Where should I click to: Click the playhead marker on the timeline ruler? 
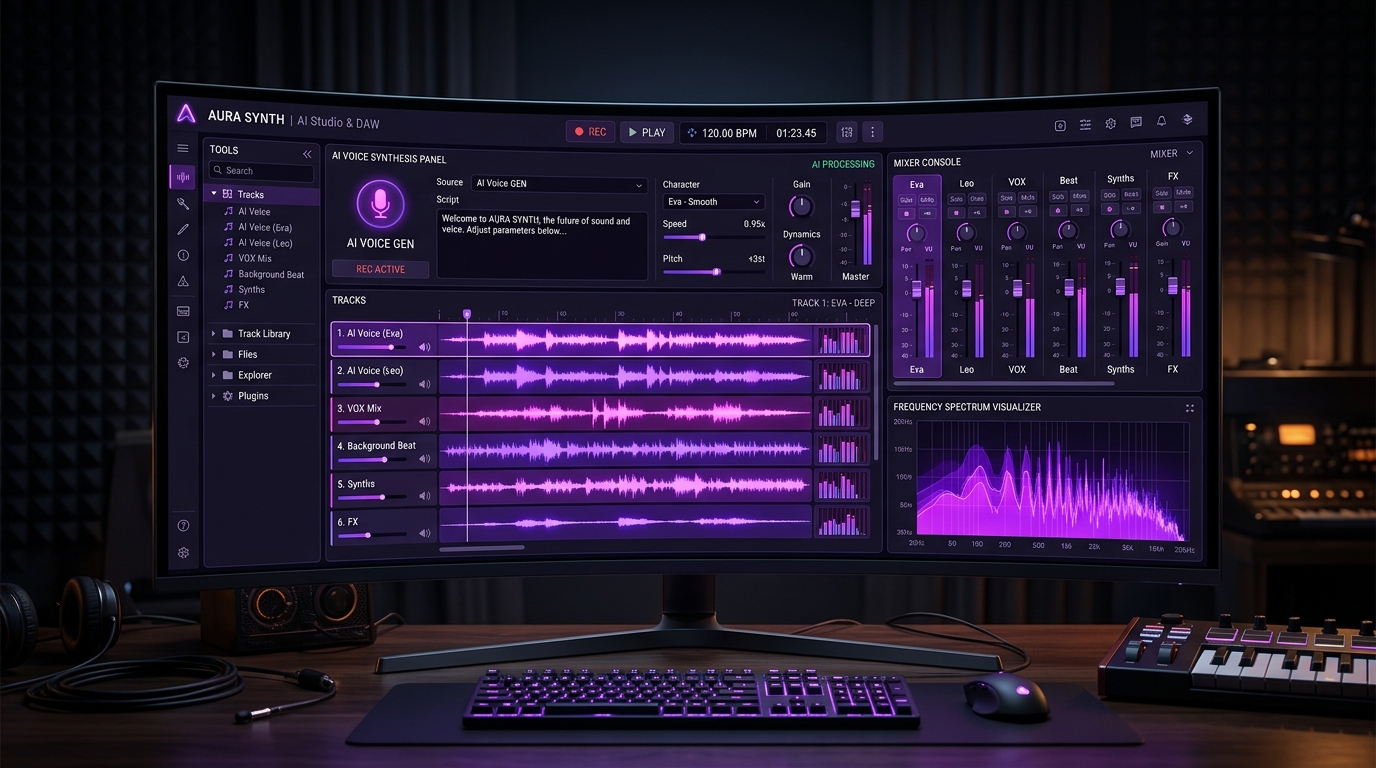466,314
